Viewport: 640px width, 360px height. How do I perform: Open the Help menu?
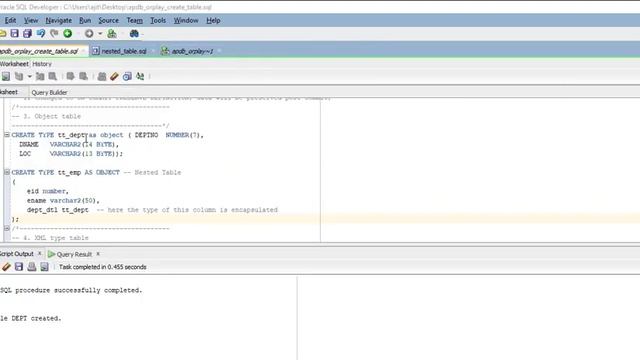point(213,20)
